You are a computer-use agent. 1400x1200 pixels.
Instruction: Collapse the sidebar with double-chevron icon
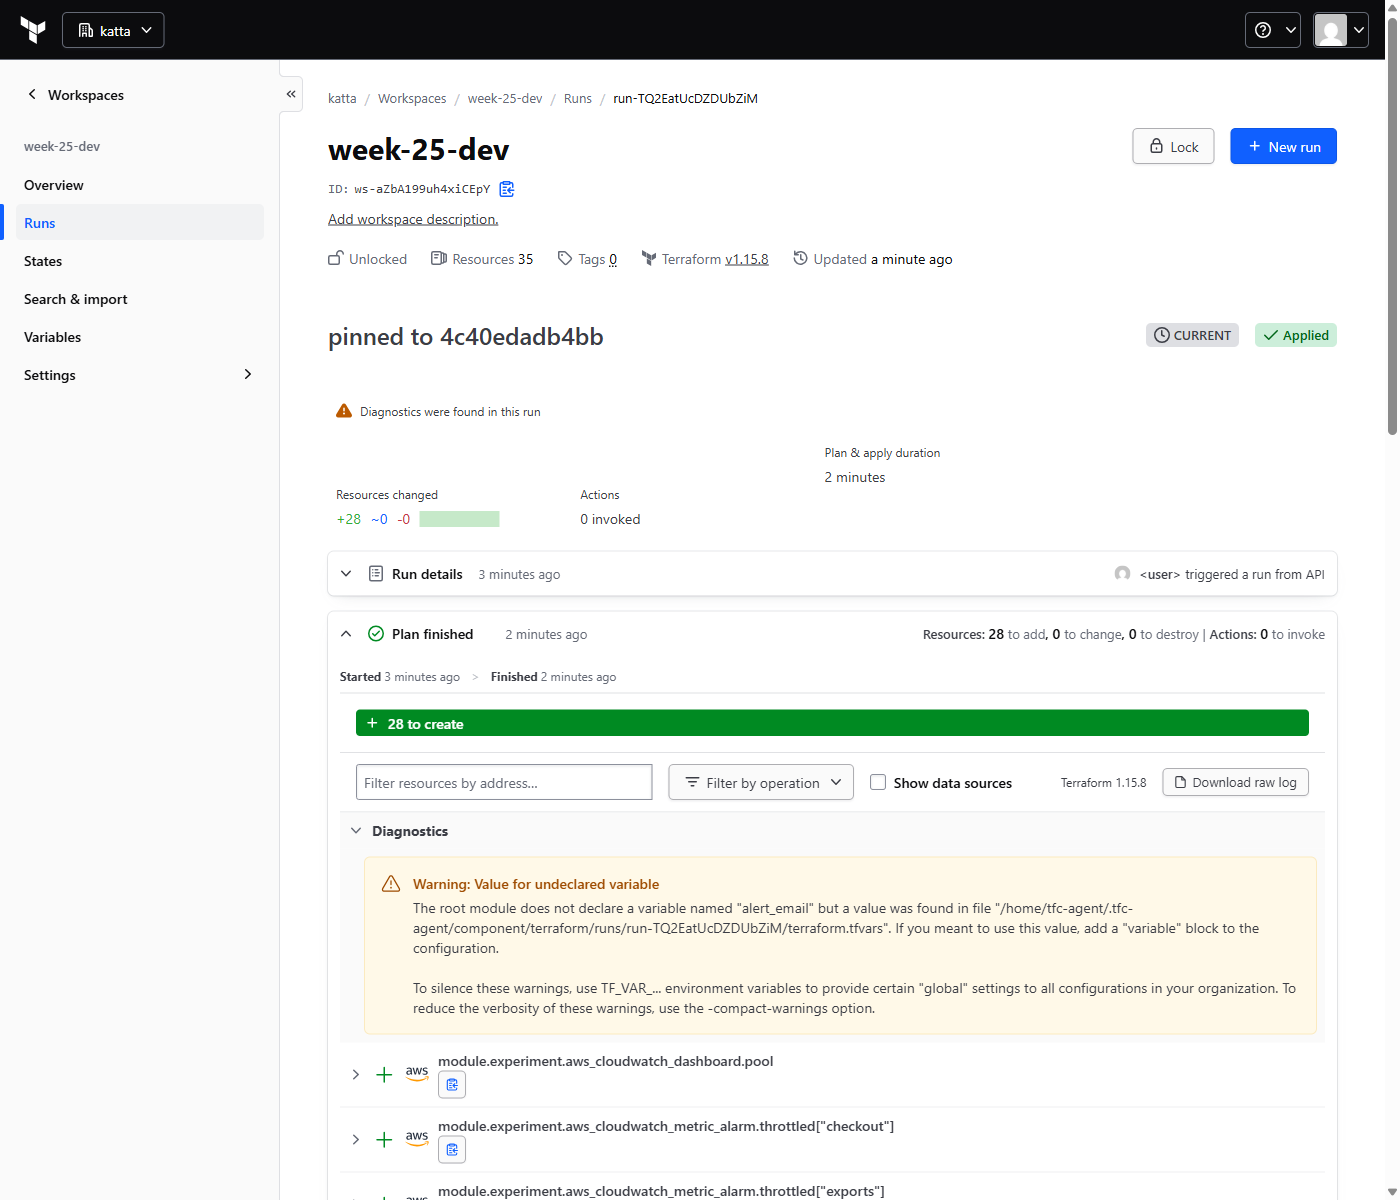[x=291, y=94]
